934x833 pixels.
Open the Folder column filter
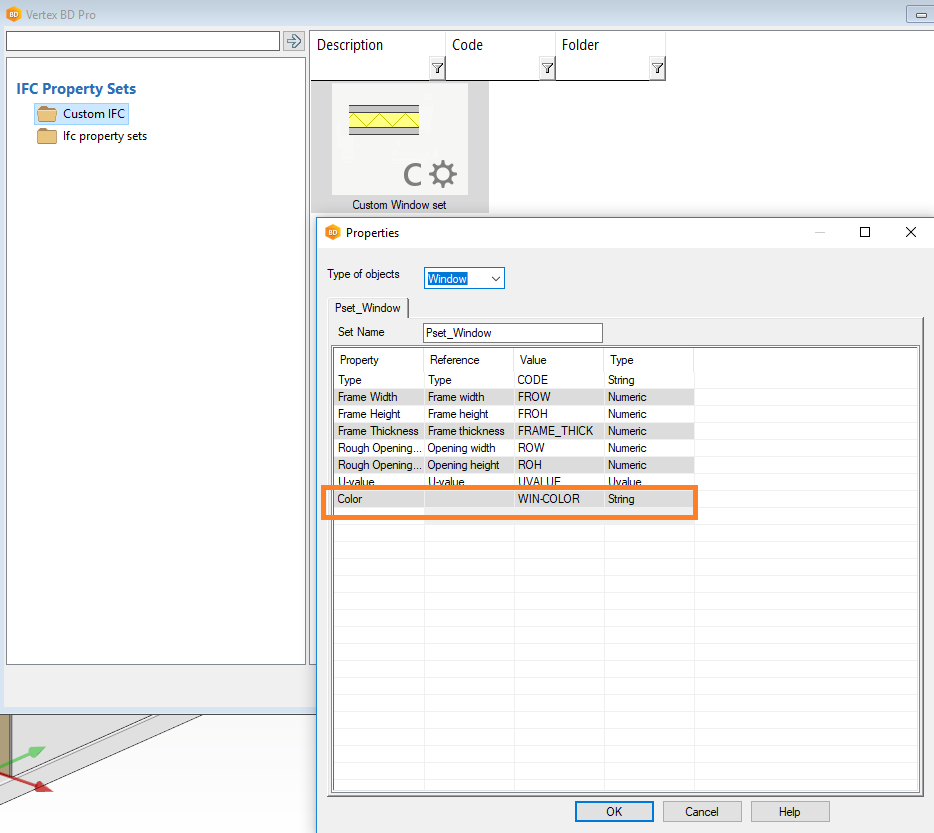coord(657,68)
